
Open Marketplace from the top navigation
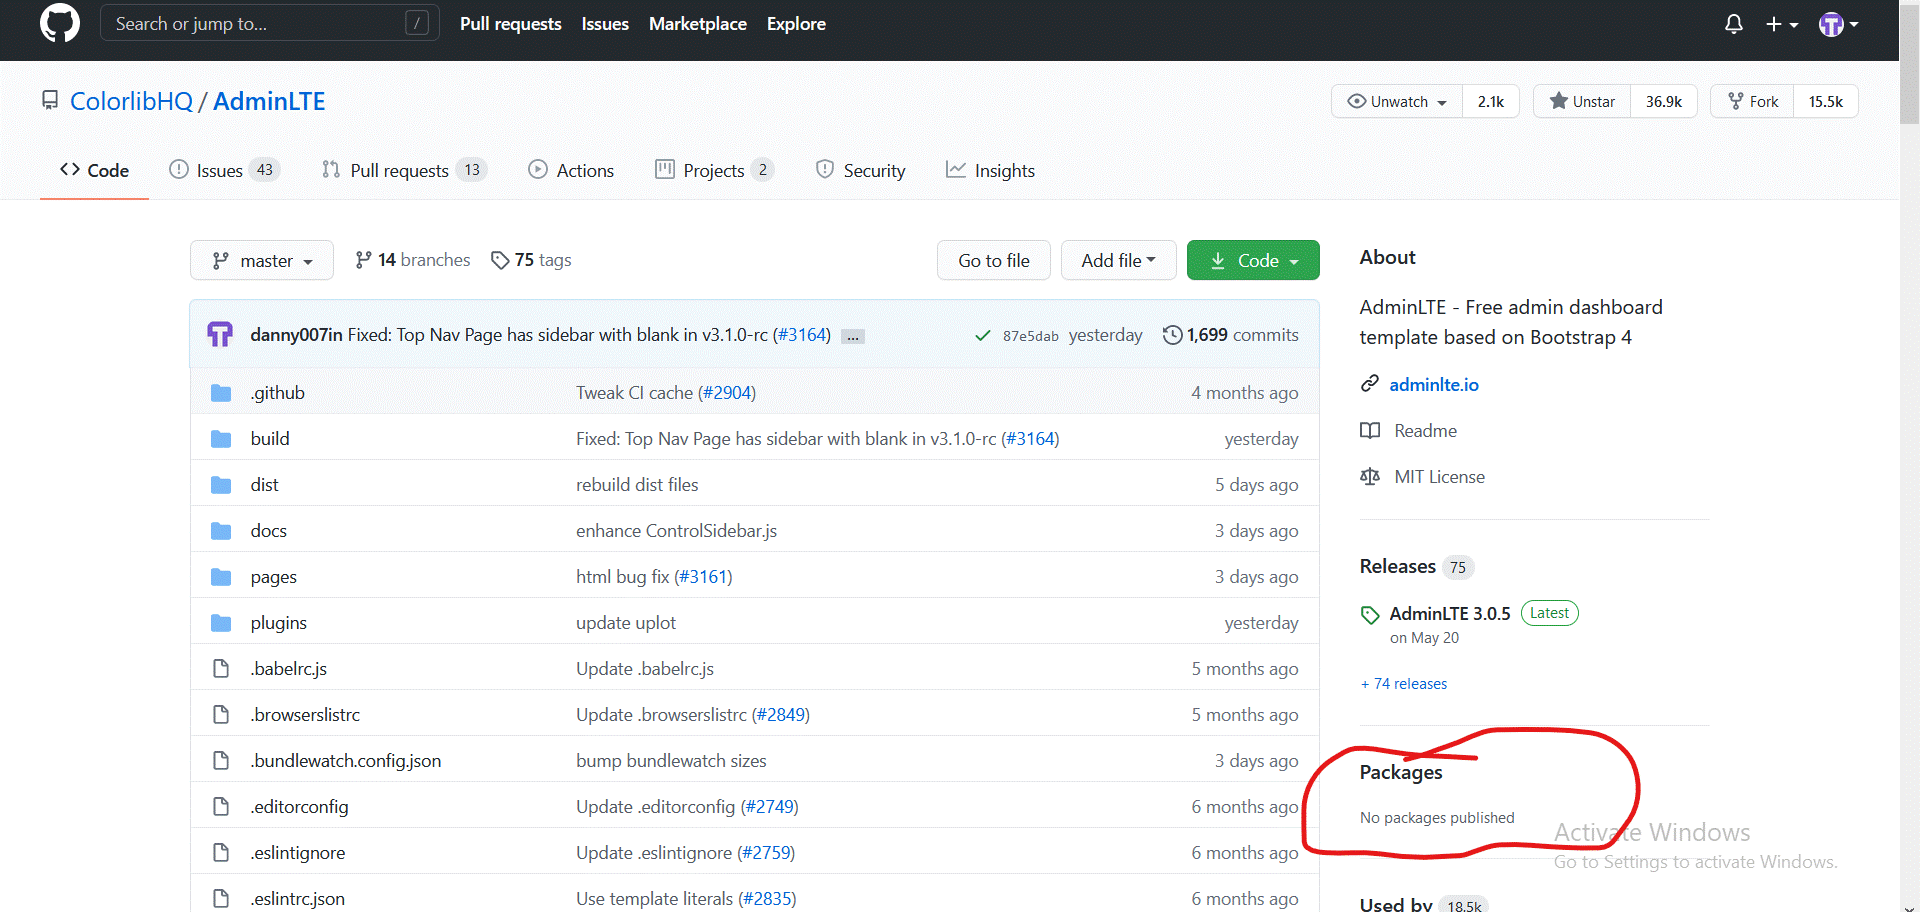coord(697,23)
